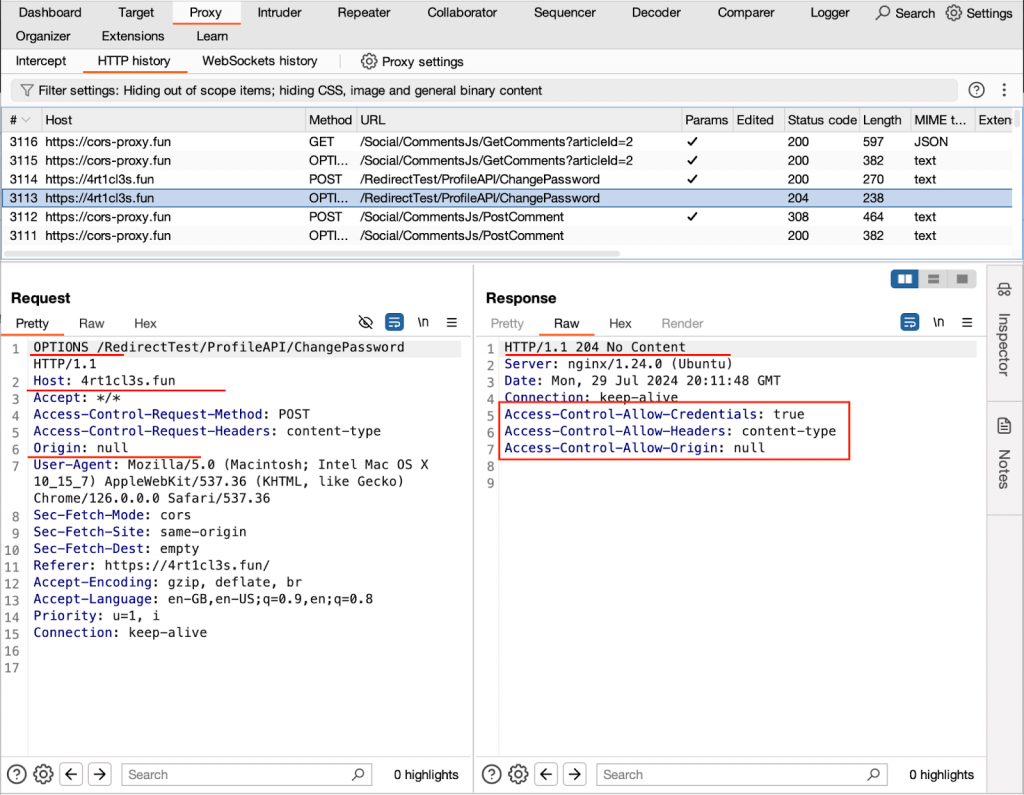This screenshot has width=1024, height=795.
Task: Open the Dashboard tab
Action: coord(50,12)
